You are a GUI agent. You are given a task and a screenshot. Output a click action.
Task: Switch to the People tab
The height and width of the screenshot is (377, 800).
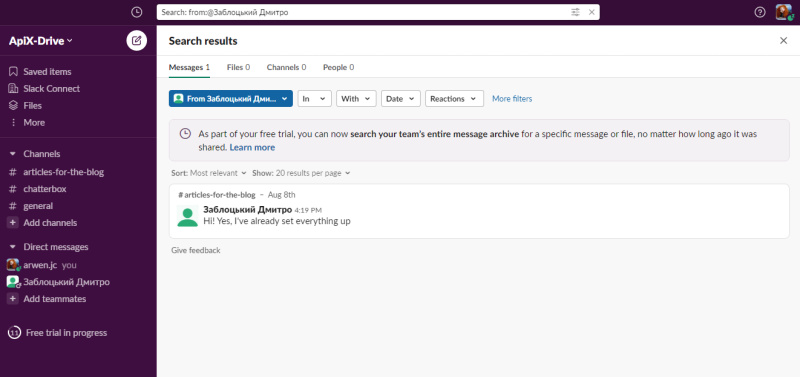[x=338, y=67]
